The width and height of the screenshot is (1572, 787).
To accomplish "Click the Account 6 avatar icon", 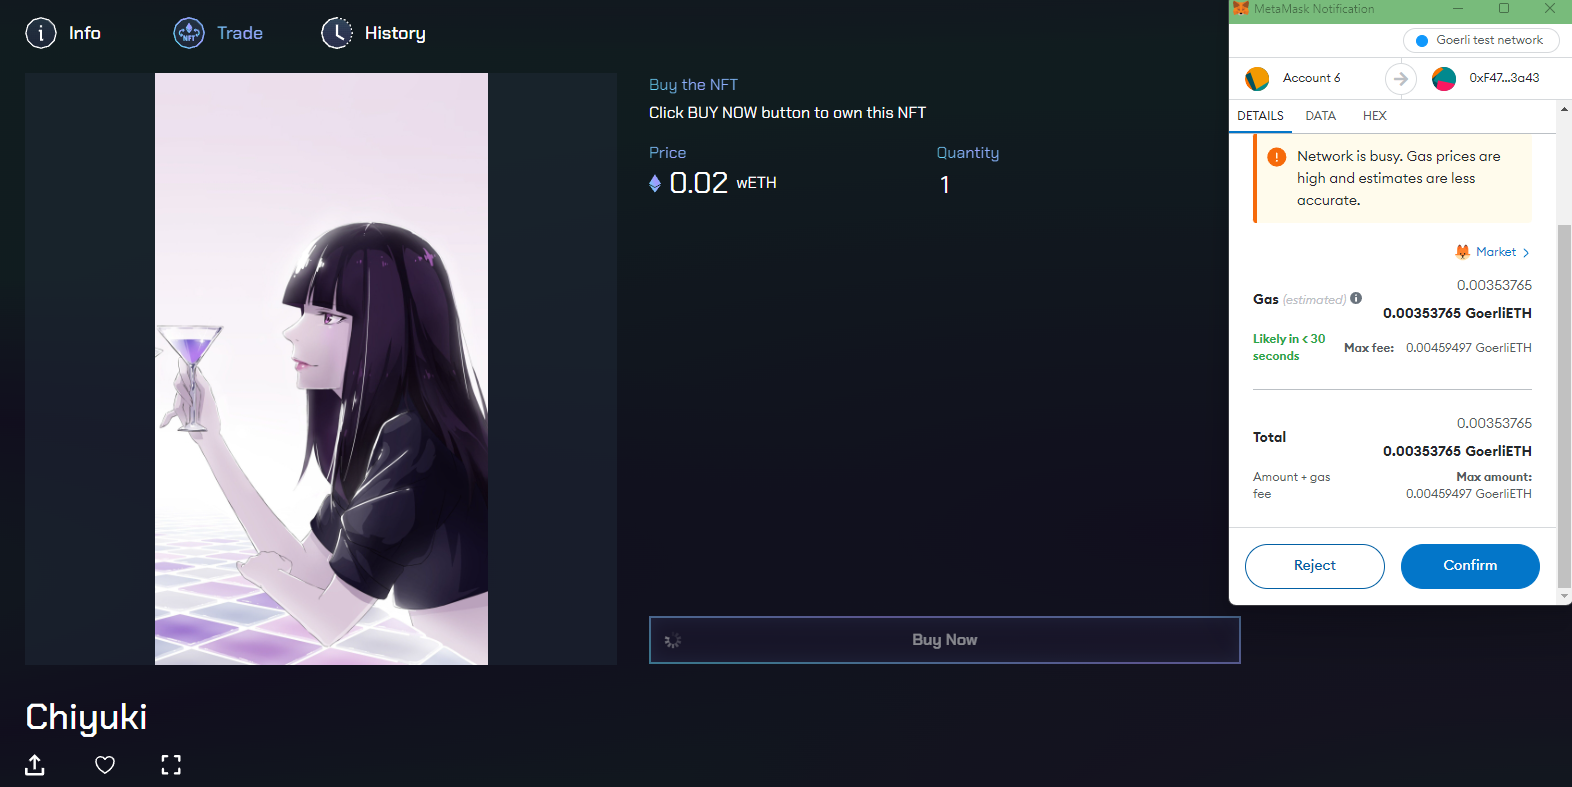I will point(1257,78).
